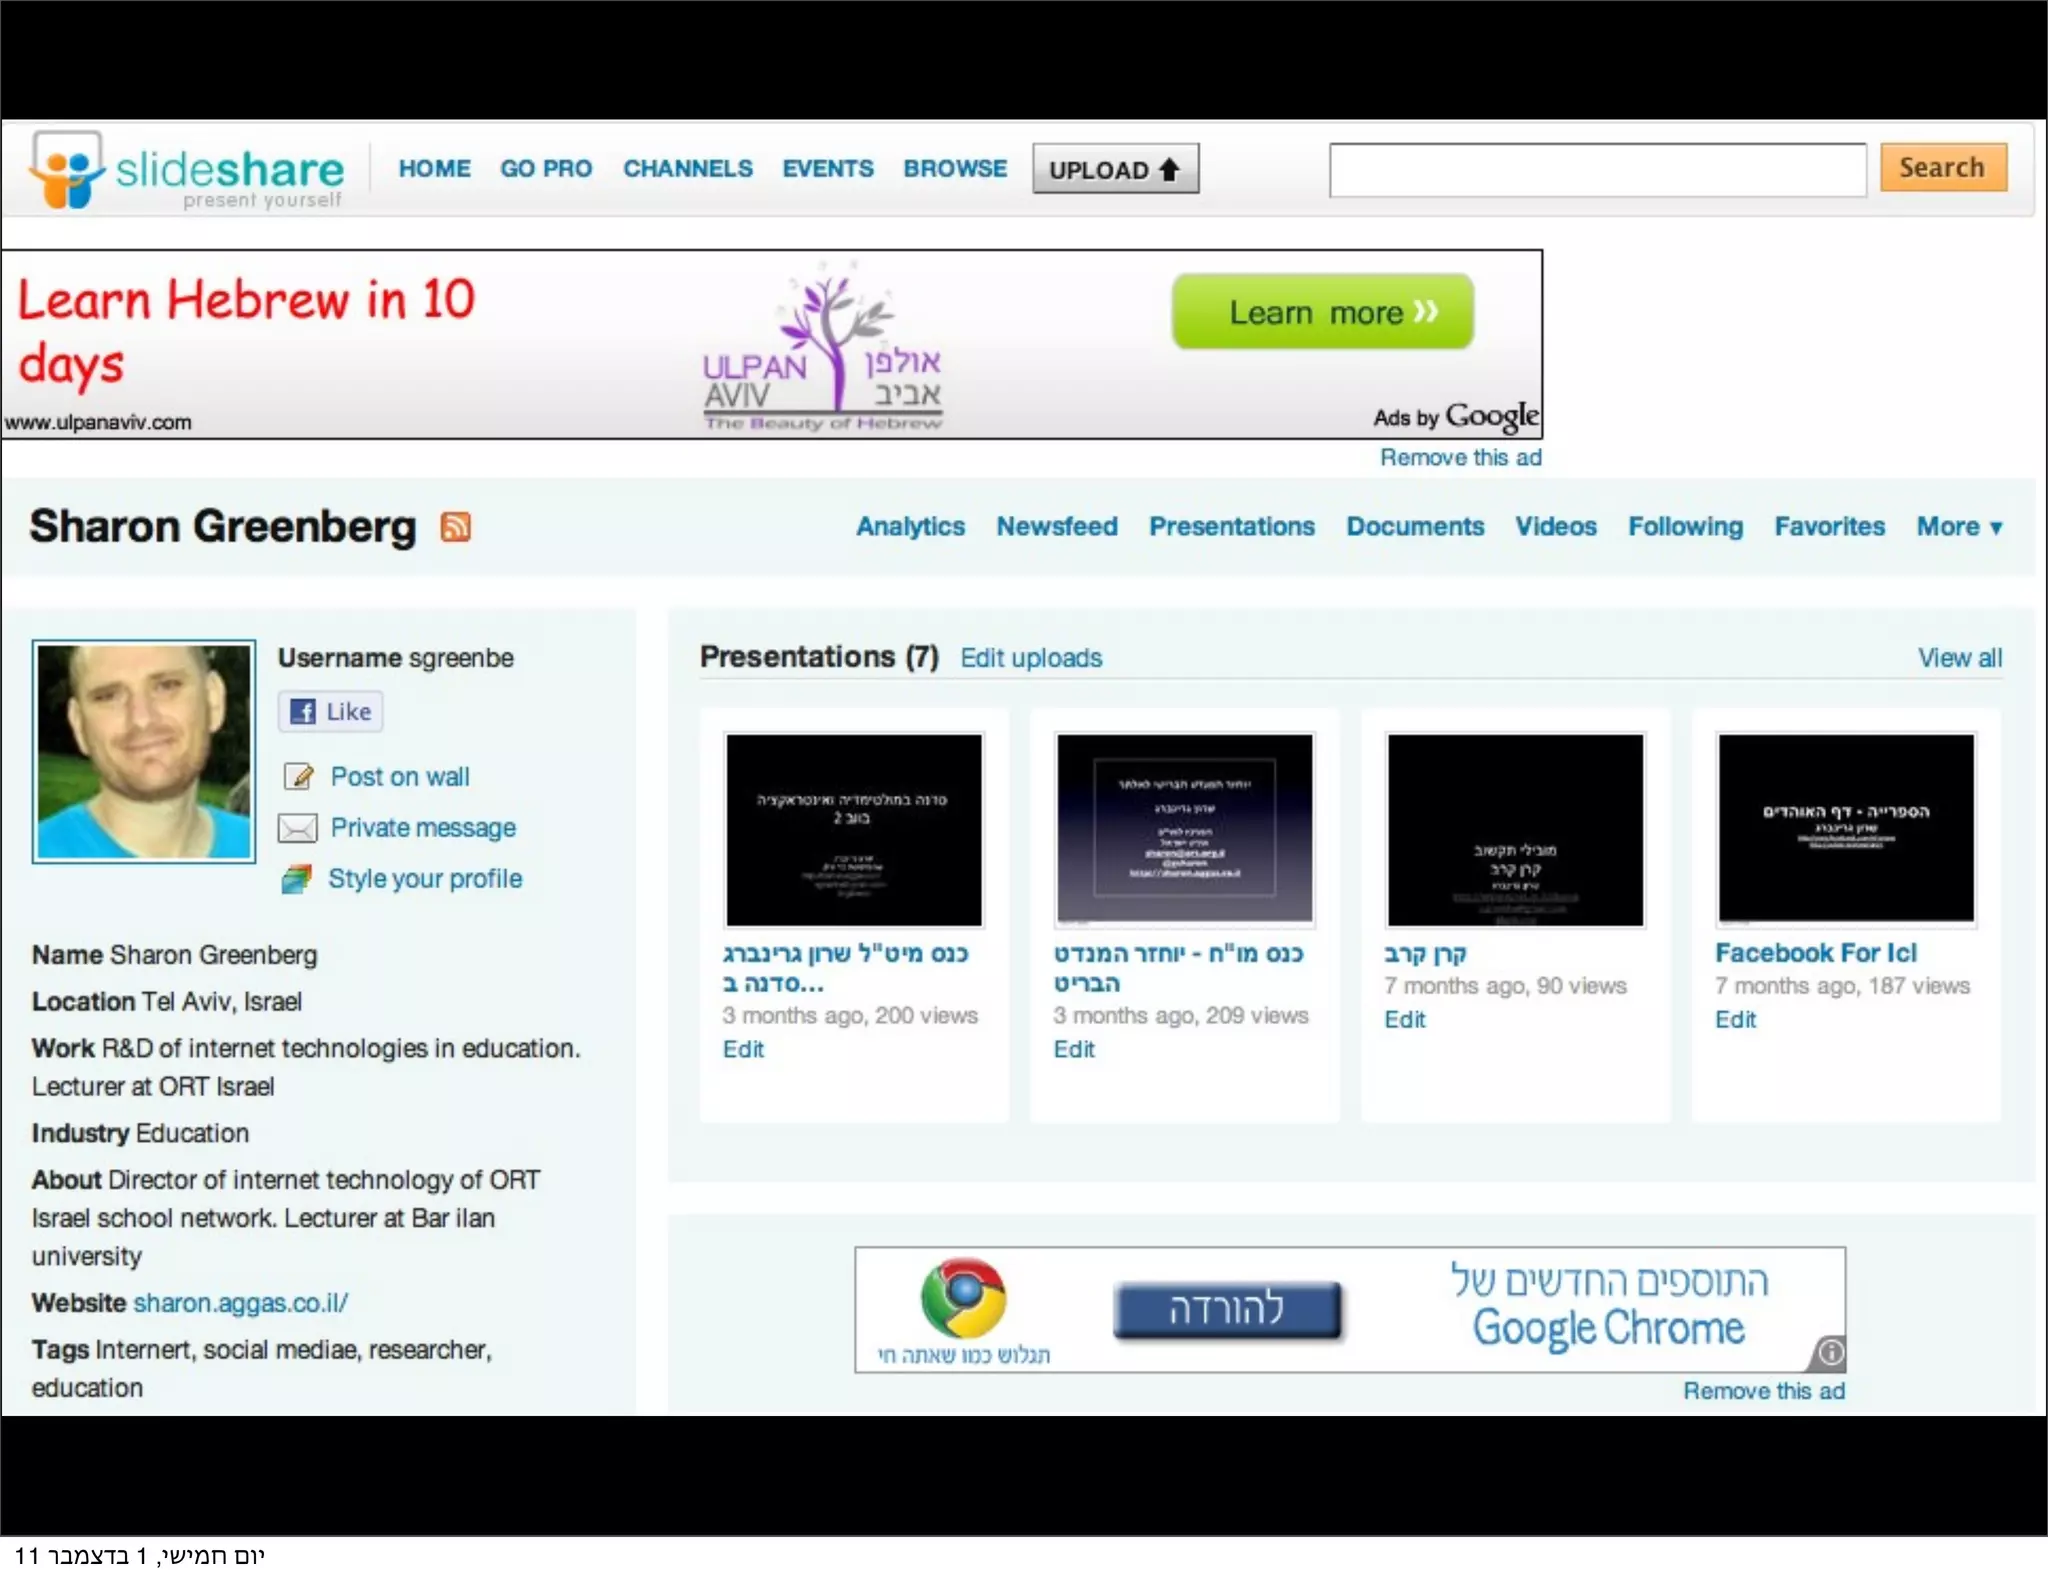The width and height of the screenshot is (2048, 1576).
Task: Click the ad info icon on Chrome banner
Action: tap(1830, 1353)
